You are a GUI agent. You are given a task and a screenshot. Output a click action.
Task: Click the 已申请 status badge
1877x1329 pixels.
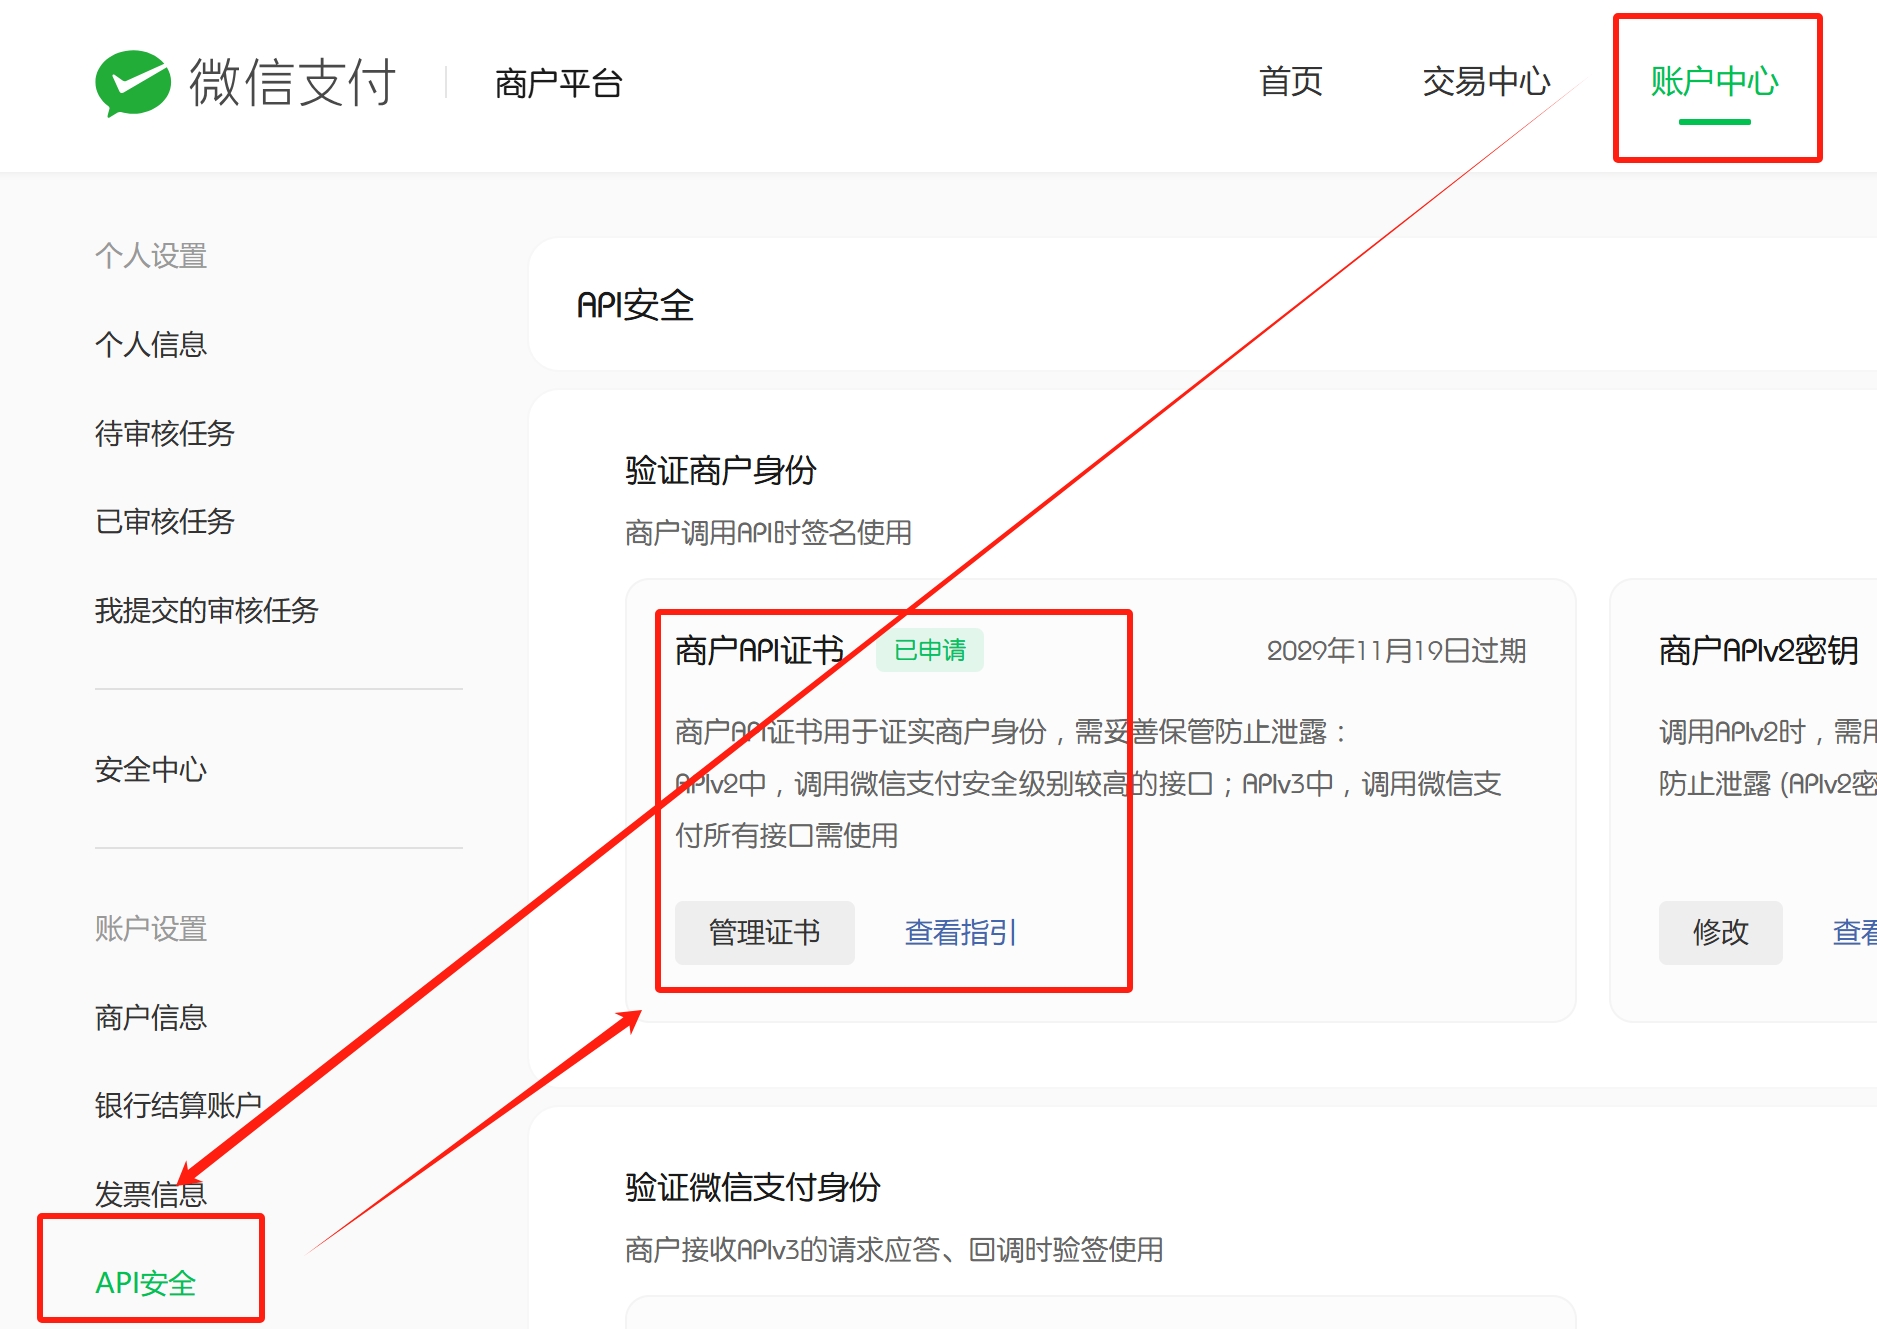pyautogui.click(x=930, y=650)
